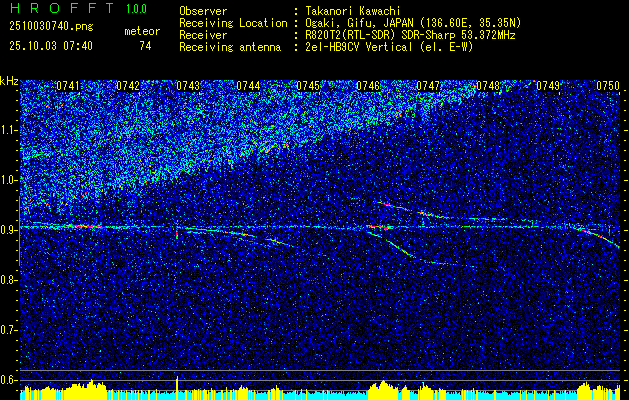The width and height of the screenshot is (629, 400).
Task: Click time marker 0745
Action: point(308,86)
